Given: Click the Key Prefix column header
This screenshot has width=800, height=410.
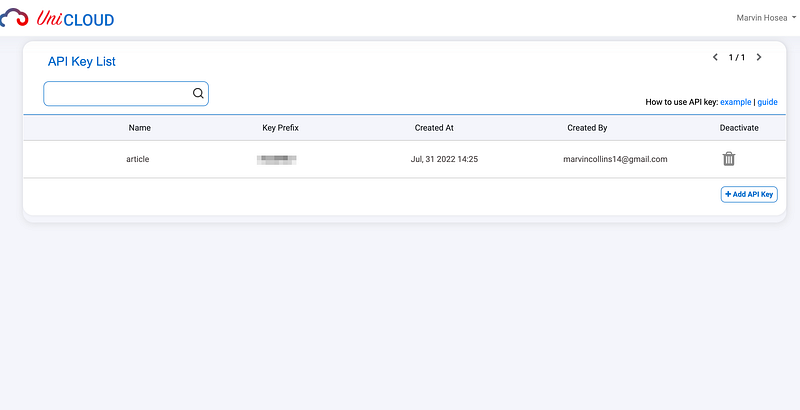Looking at the screenshot, I should [x=280, y=128].
